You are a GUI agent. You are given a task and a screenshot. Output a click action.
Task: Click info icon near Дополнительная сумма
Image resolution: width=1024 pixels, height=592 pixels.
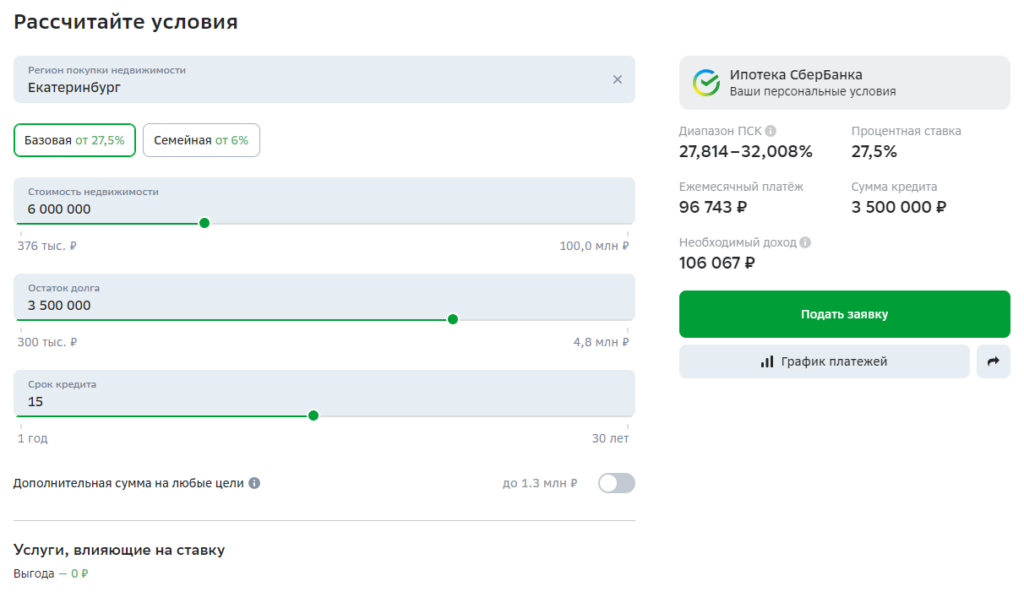pyautogui.click(x=254, y=483)
